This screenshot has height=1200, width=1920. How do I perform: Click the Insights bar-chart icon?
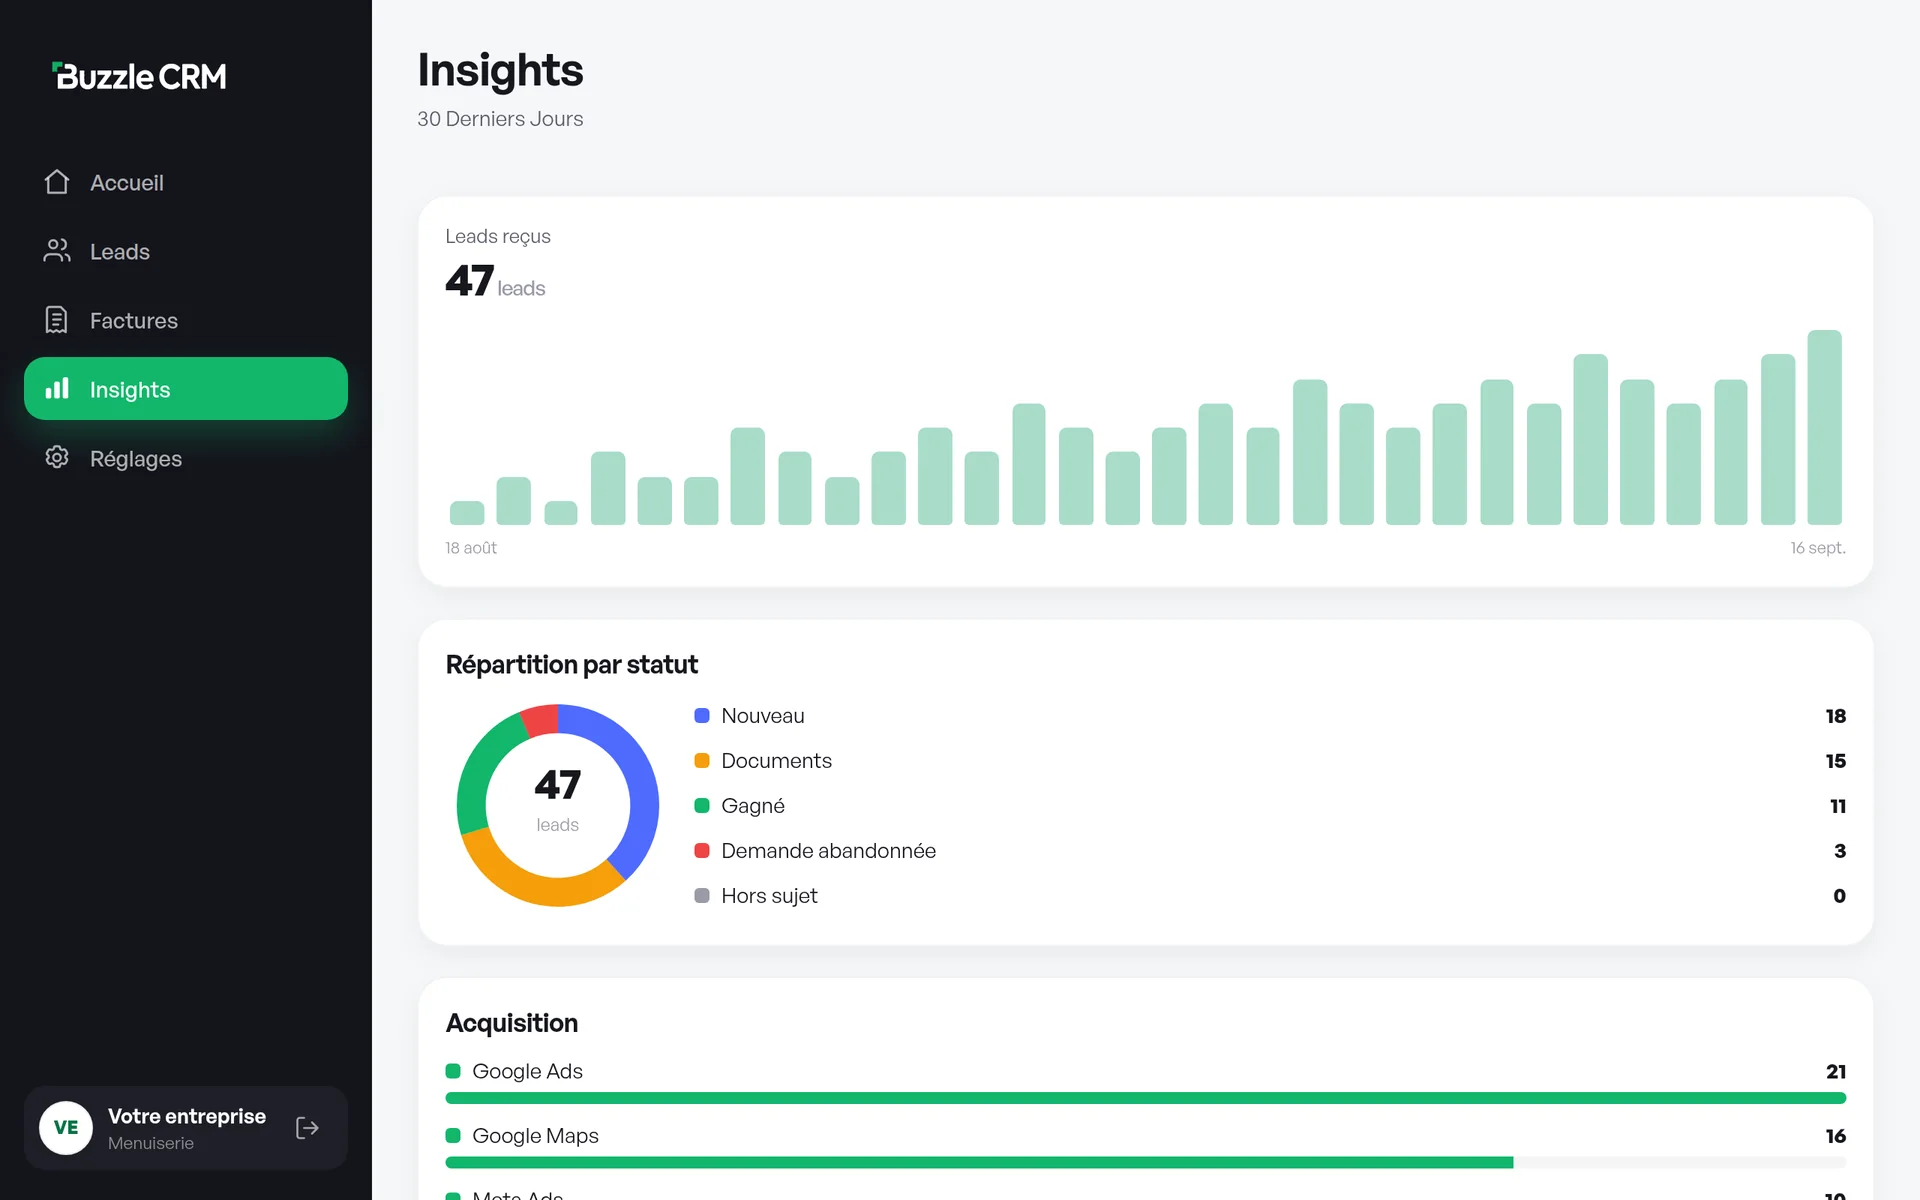57,388
